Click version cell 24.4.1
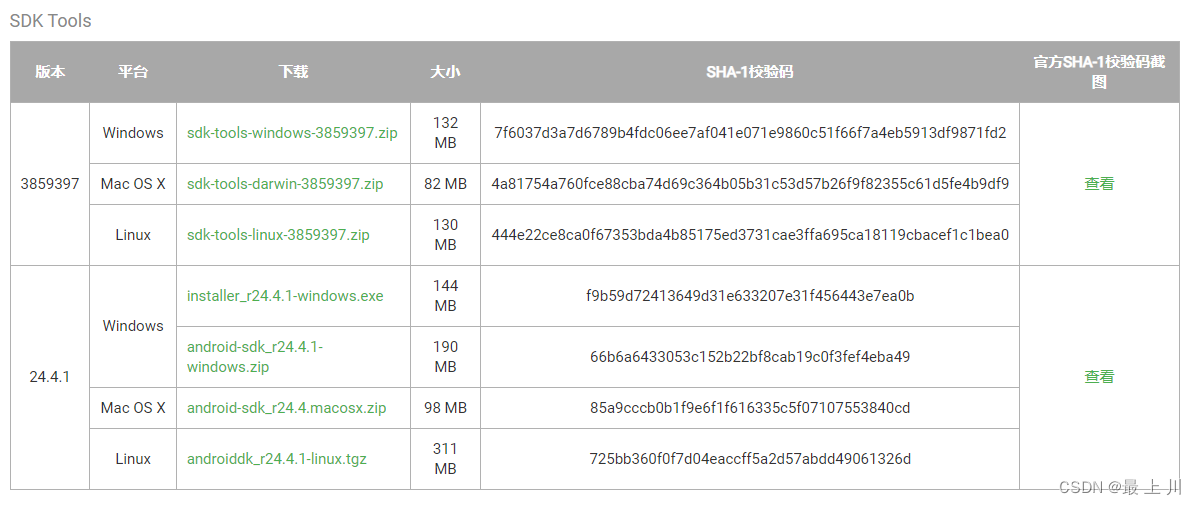The height and width of the screenshot is (505, 1196). click(x=50, y=377)
